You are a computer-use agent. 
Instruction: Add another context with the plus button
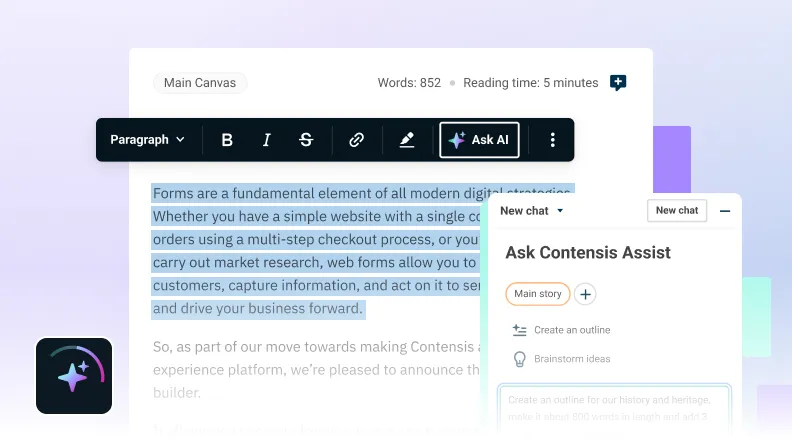(x=585, y=294)
